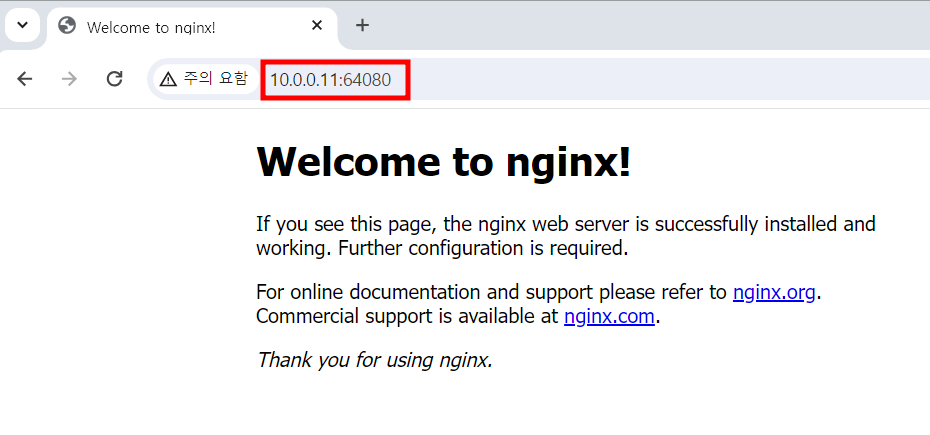Go back with the back arrow
Viewport: 930px width, 435px height.
24,79
